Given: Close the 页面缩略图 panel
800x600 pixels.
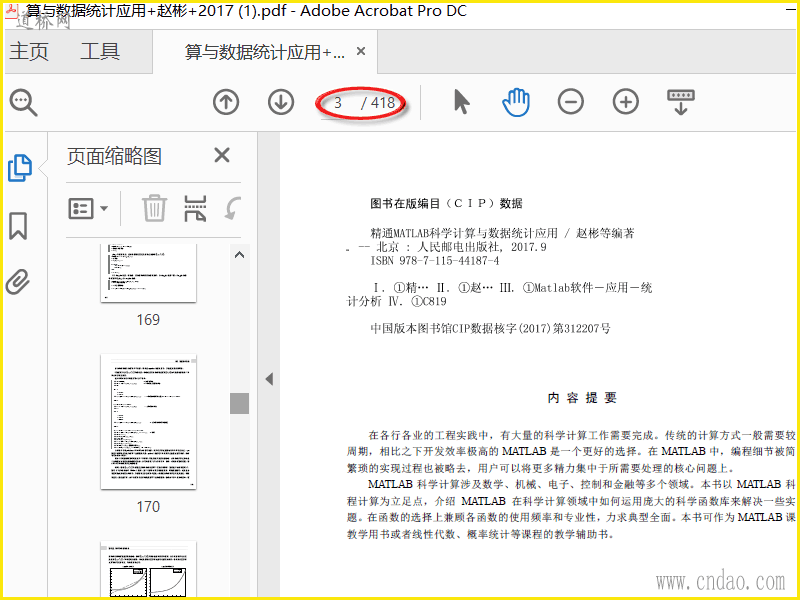Looking at the screenshot, I should pyautogui.click(x=221, y=155).
